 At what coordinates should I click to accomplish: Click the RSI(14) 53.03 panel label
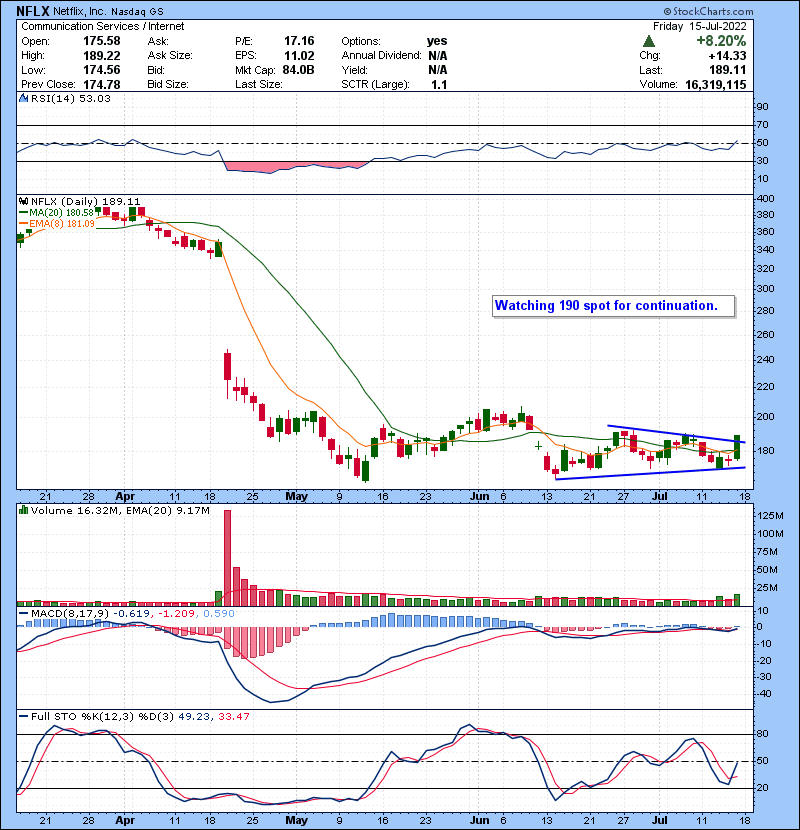pos(70,98)
